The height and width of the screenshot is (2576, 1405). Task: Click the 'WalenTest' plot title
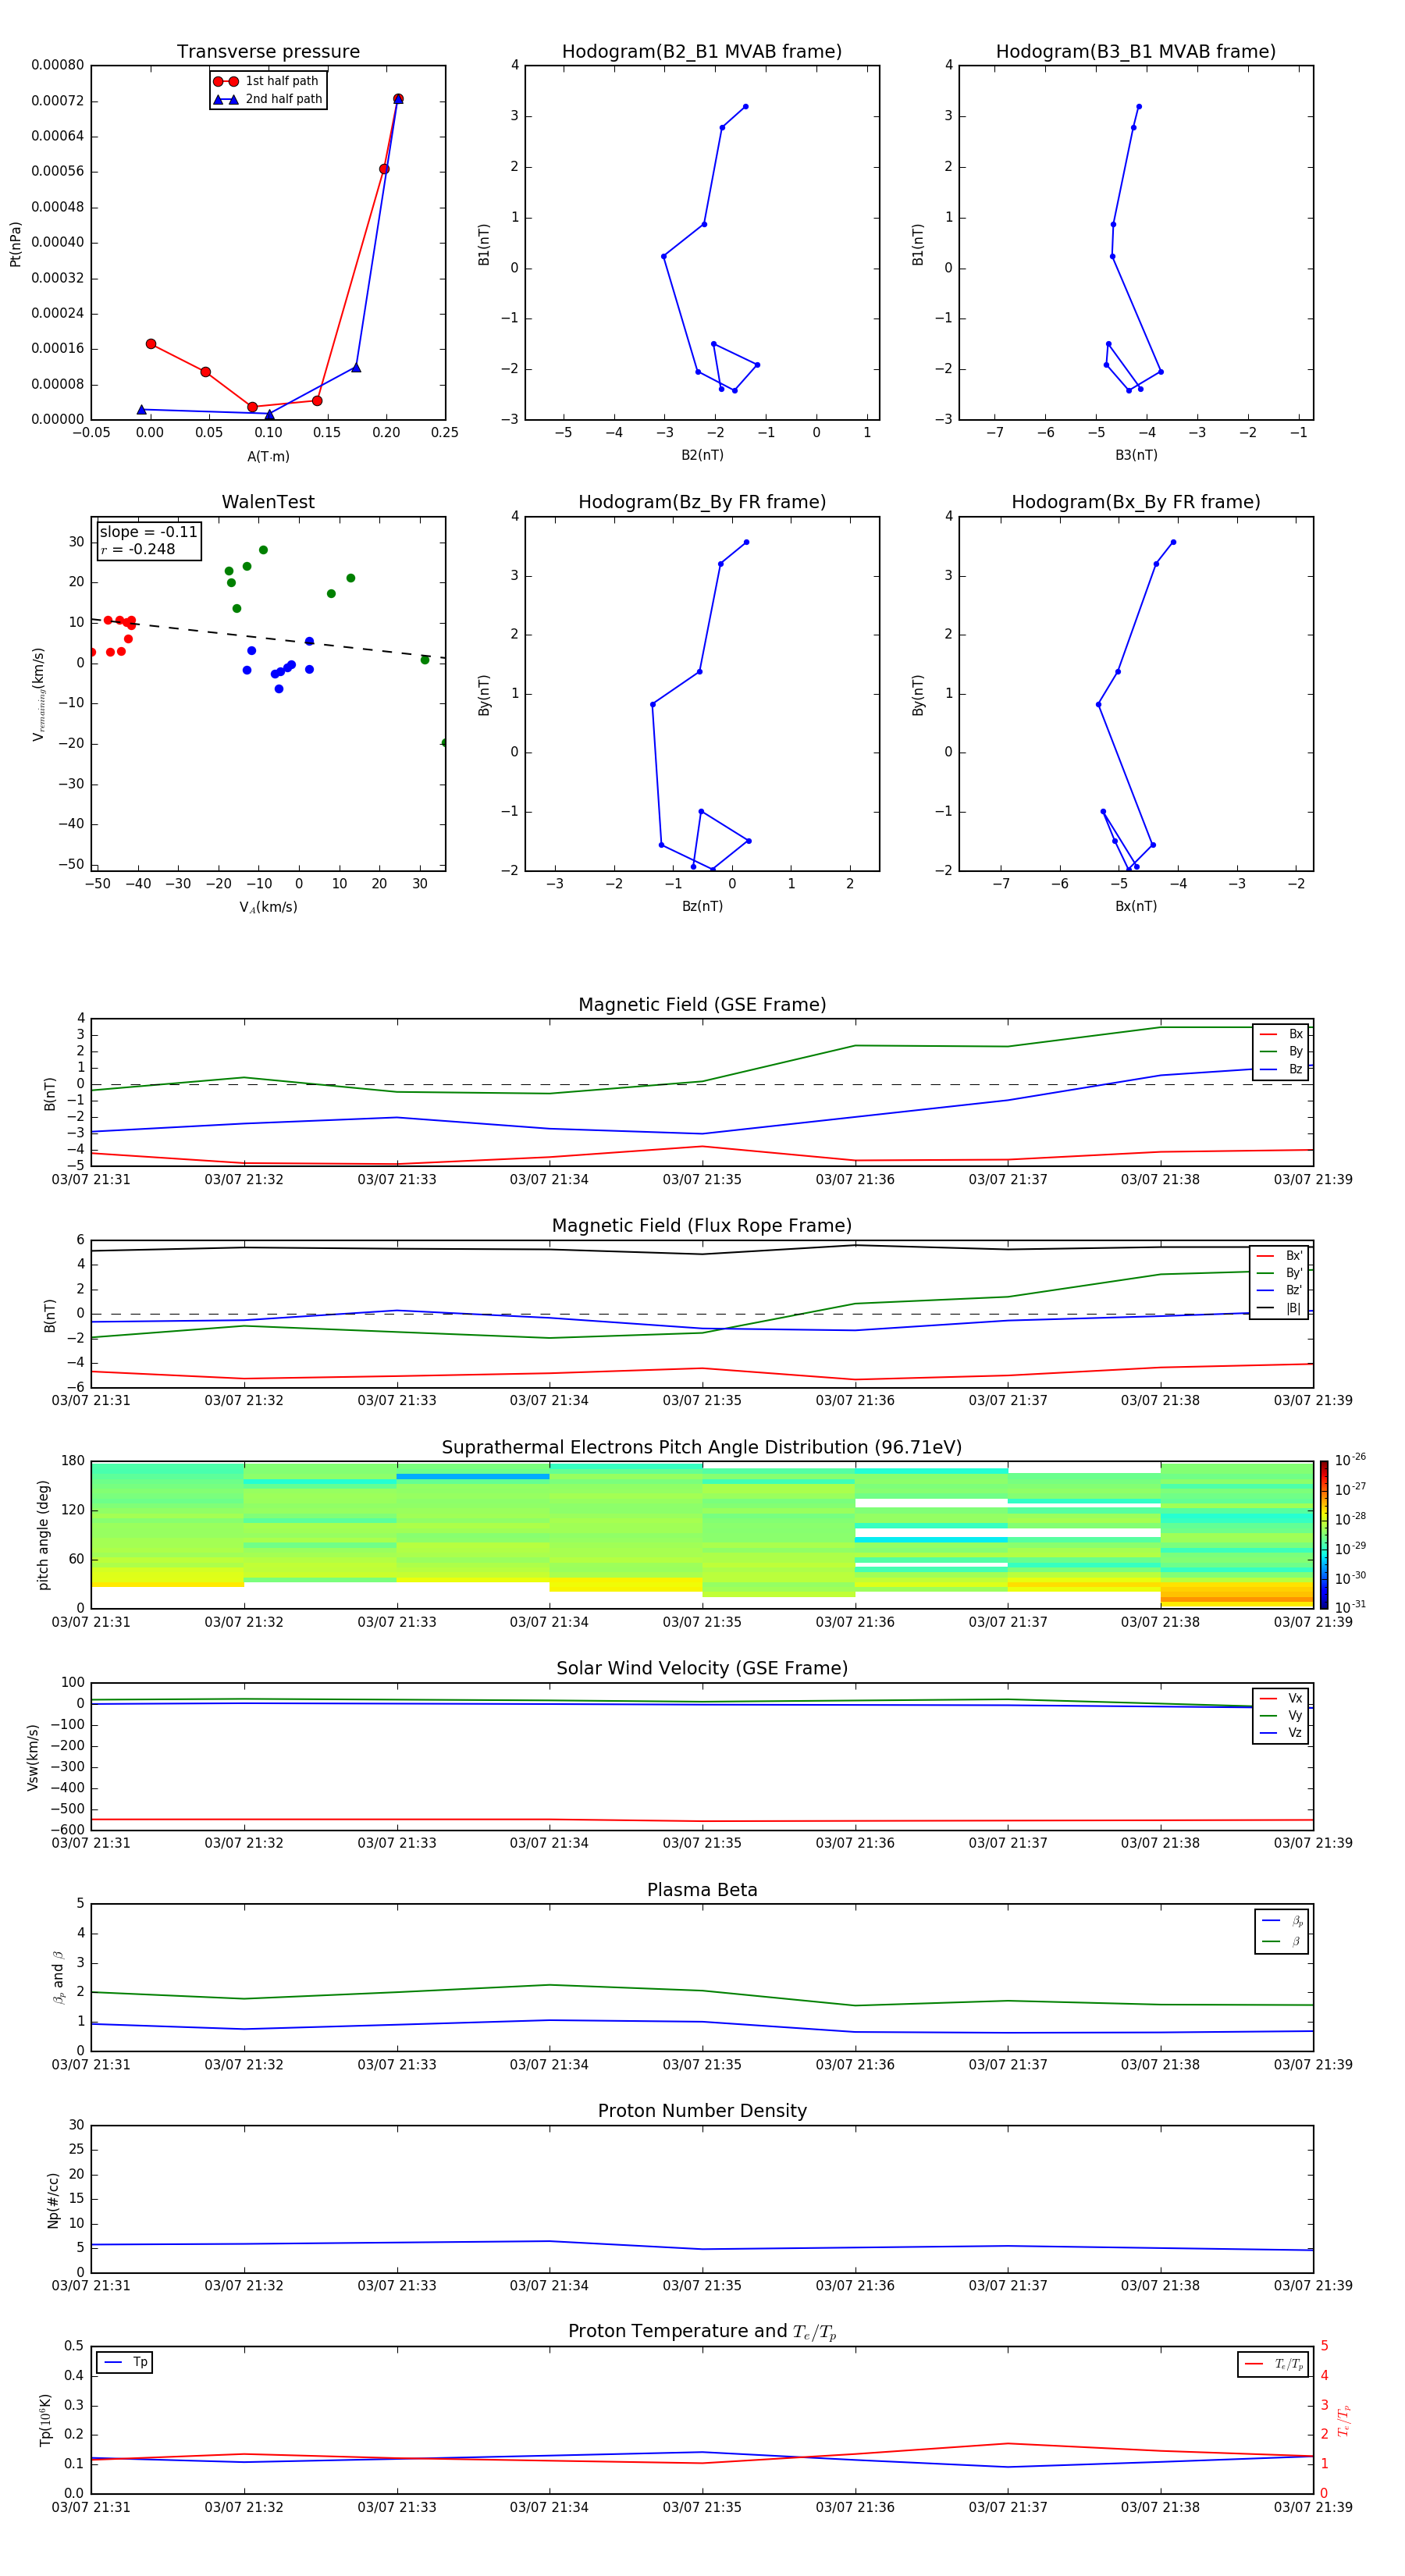click(268, 502)
